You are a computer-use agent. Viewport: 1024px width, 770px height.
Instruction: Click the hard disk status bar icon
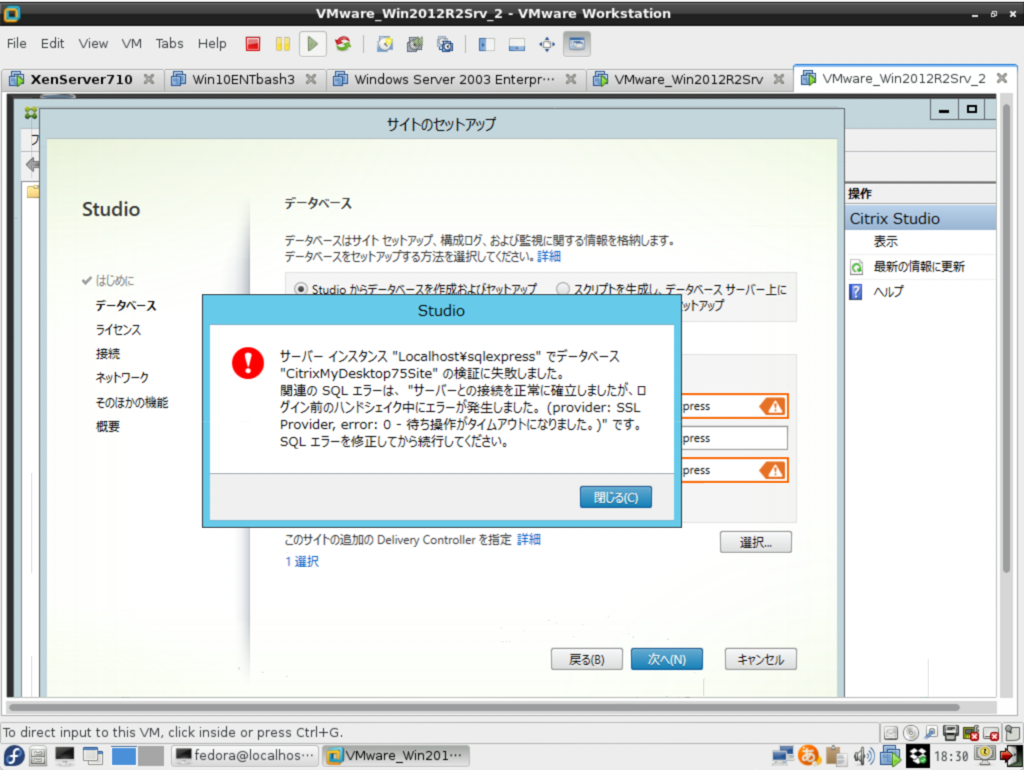[890, 733]
